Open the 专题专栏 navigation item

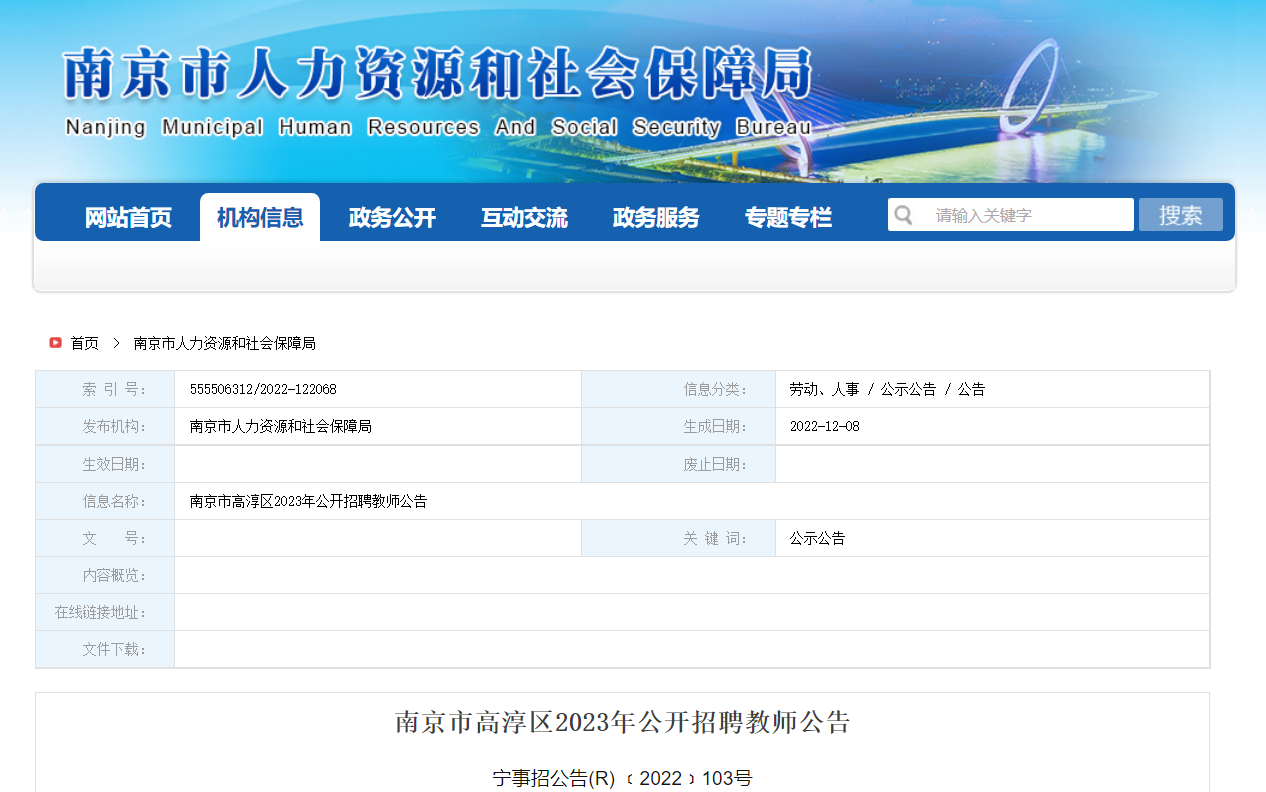pyautogui.click(x=788, y=217)
